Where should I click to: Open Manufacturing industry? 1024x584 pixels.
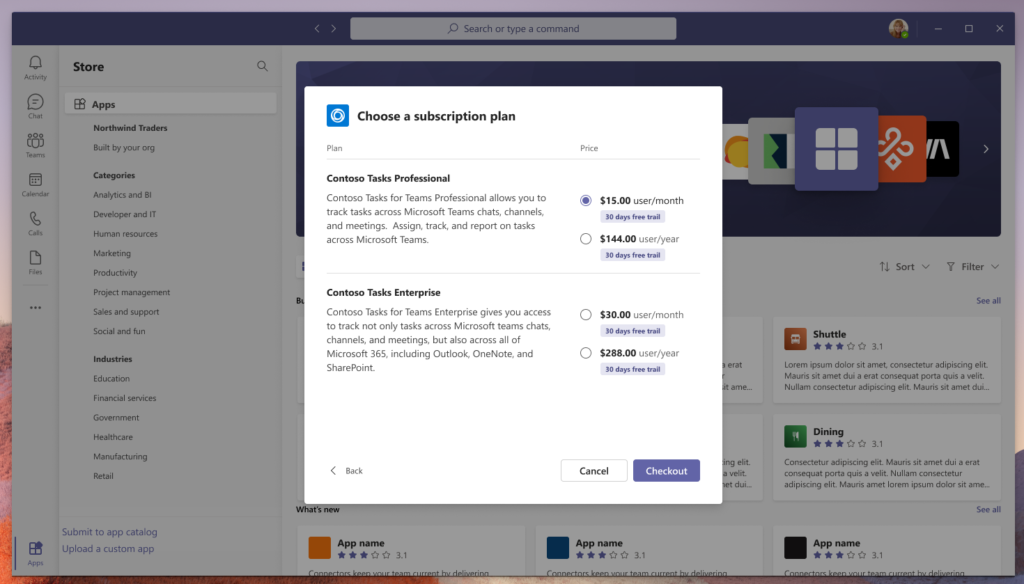coord(120,457)
